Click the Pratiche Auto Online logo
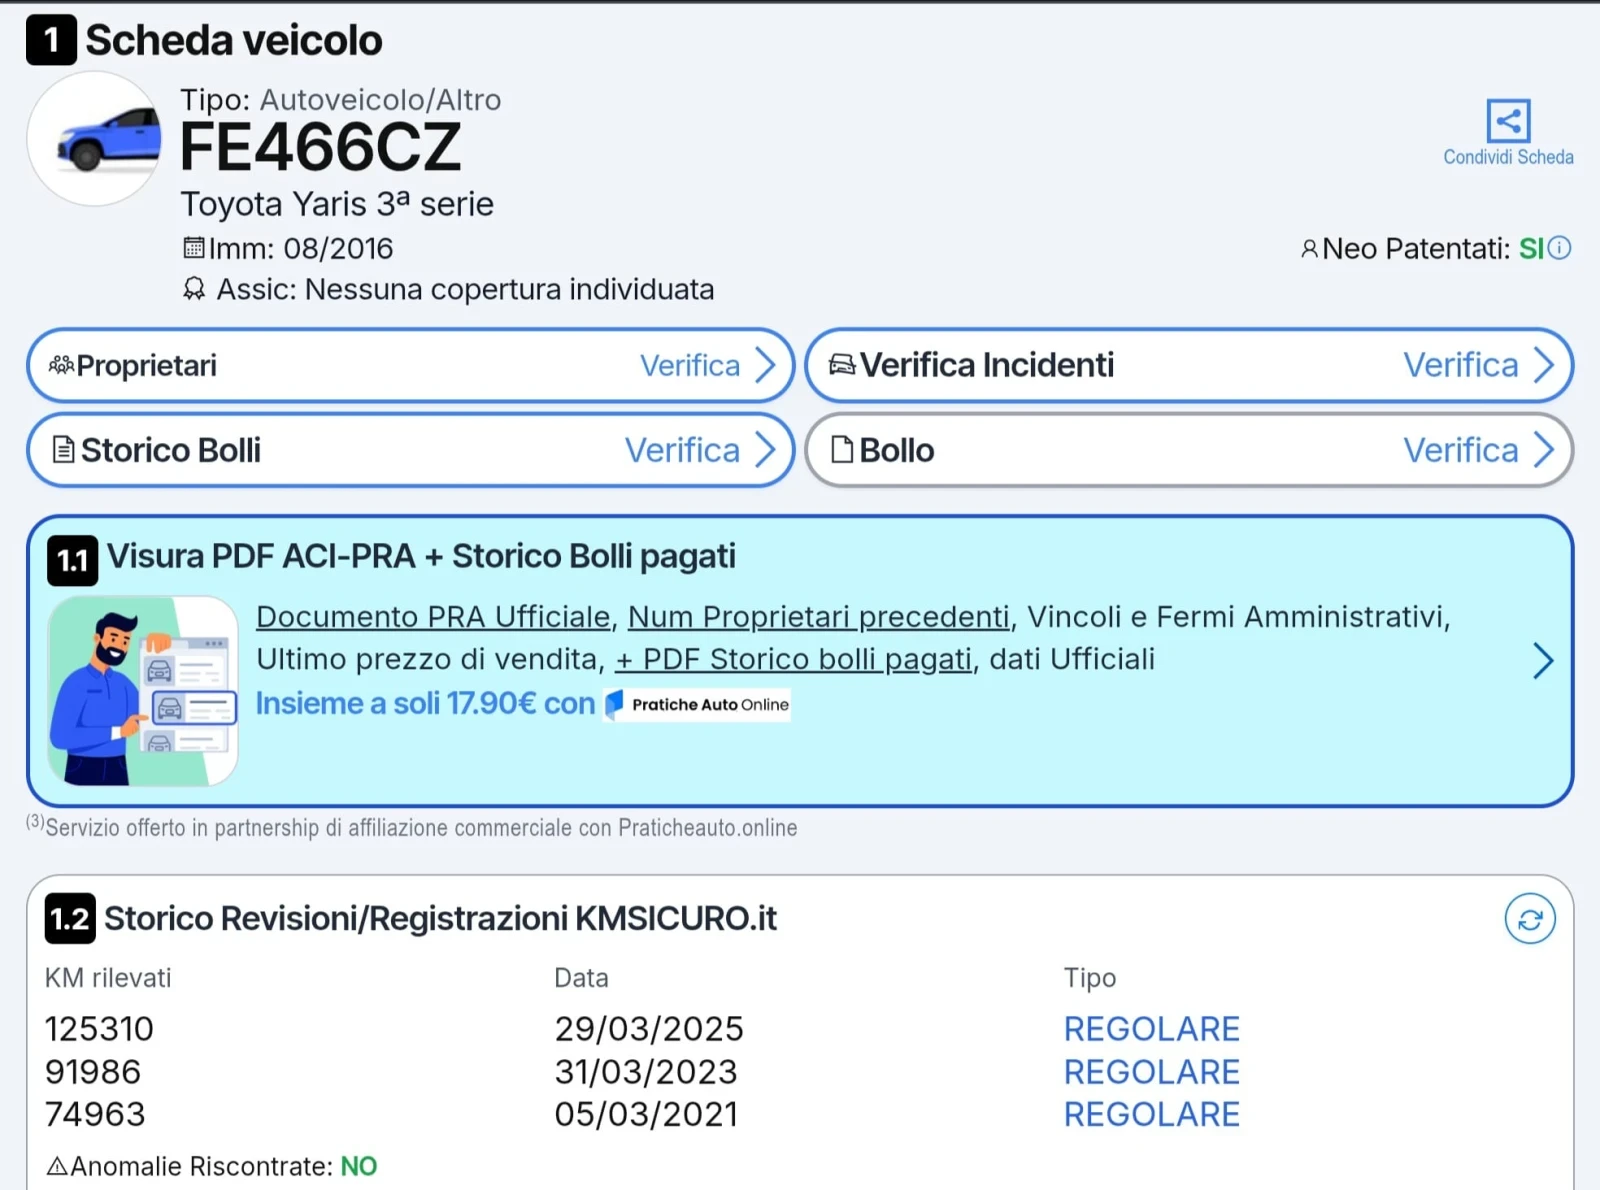Screen dimensions: 1600x1190 click(697, 704)
